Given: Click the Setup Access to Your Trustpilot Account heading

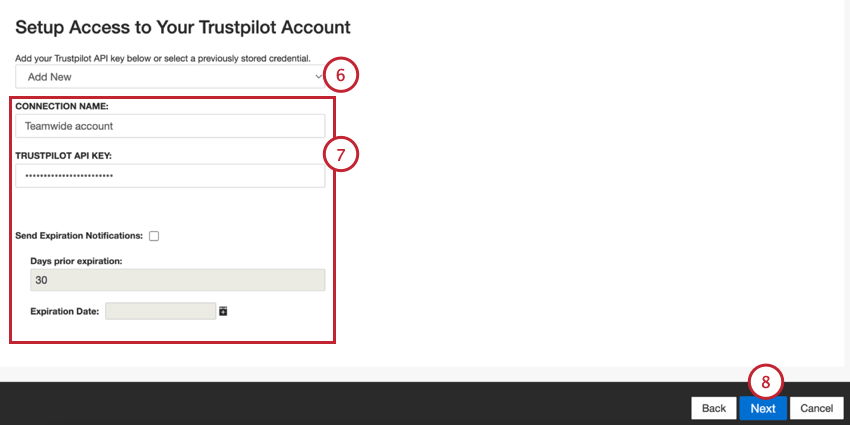Looking at the screenshot, I should (182, 27).
